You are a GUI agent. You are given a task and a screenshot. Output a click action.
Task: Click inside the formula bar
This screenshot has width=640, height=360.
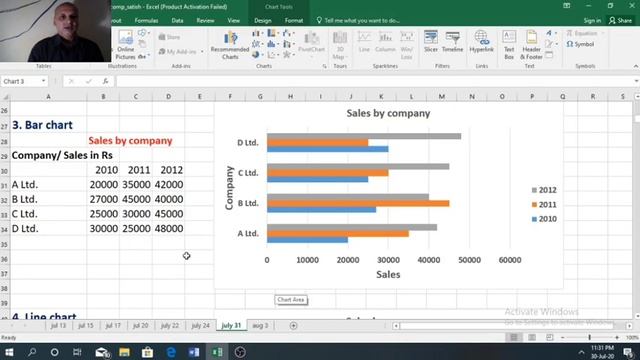[374, 81]
